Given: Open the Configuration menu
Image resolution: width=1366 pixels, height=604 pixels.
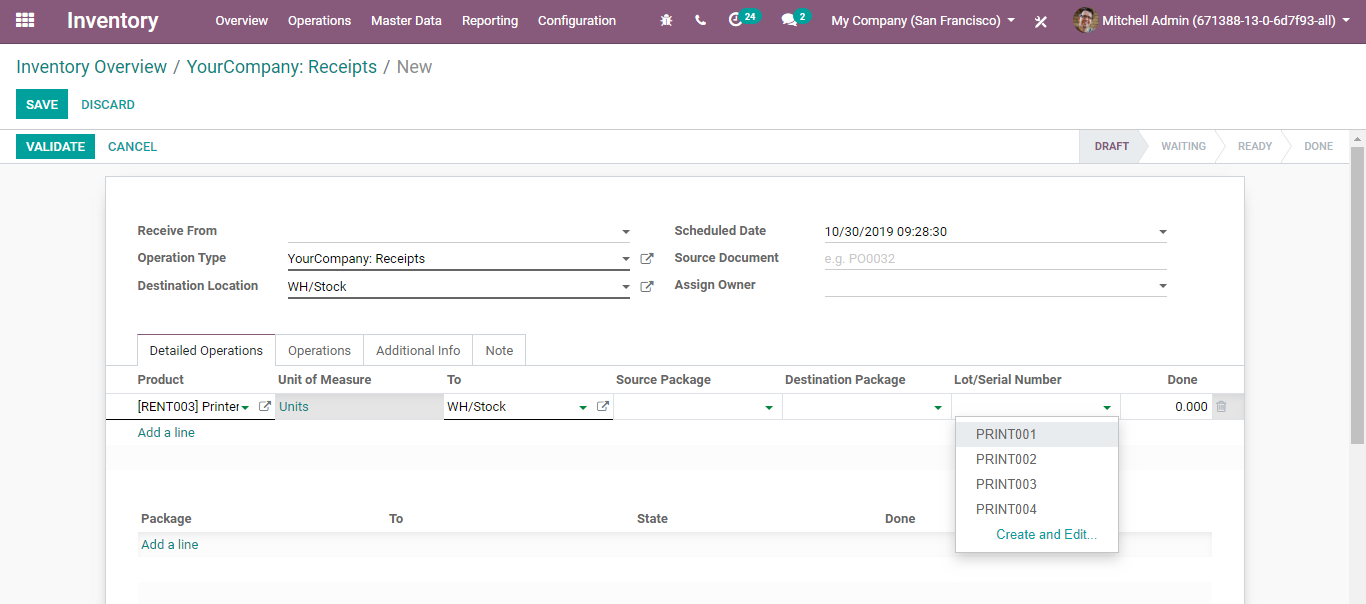Looking at the screenshot, I should 577,20.
